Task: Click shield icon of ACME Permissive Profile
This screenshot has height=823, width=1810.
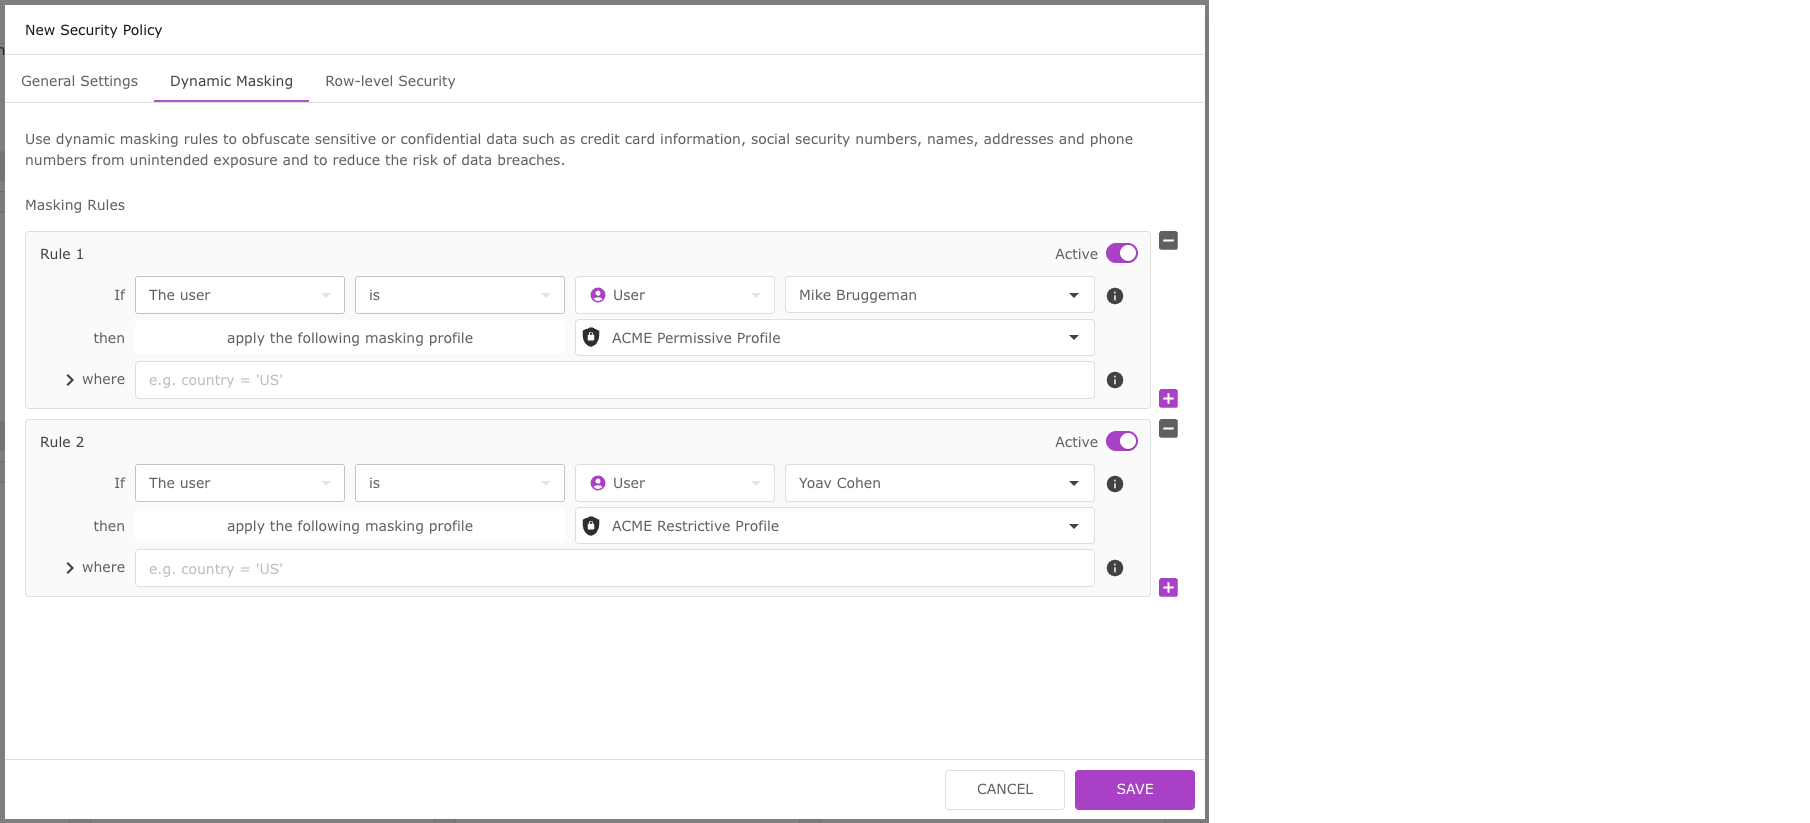Action: (x=591, y=337)
